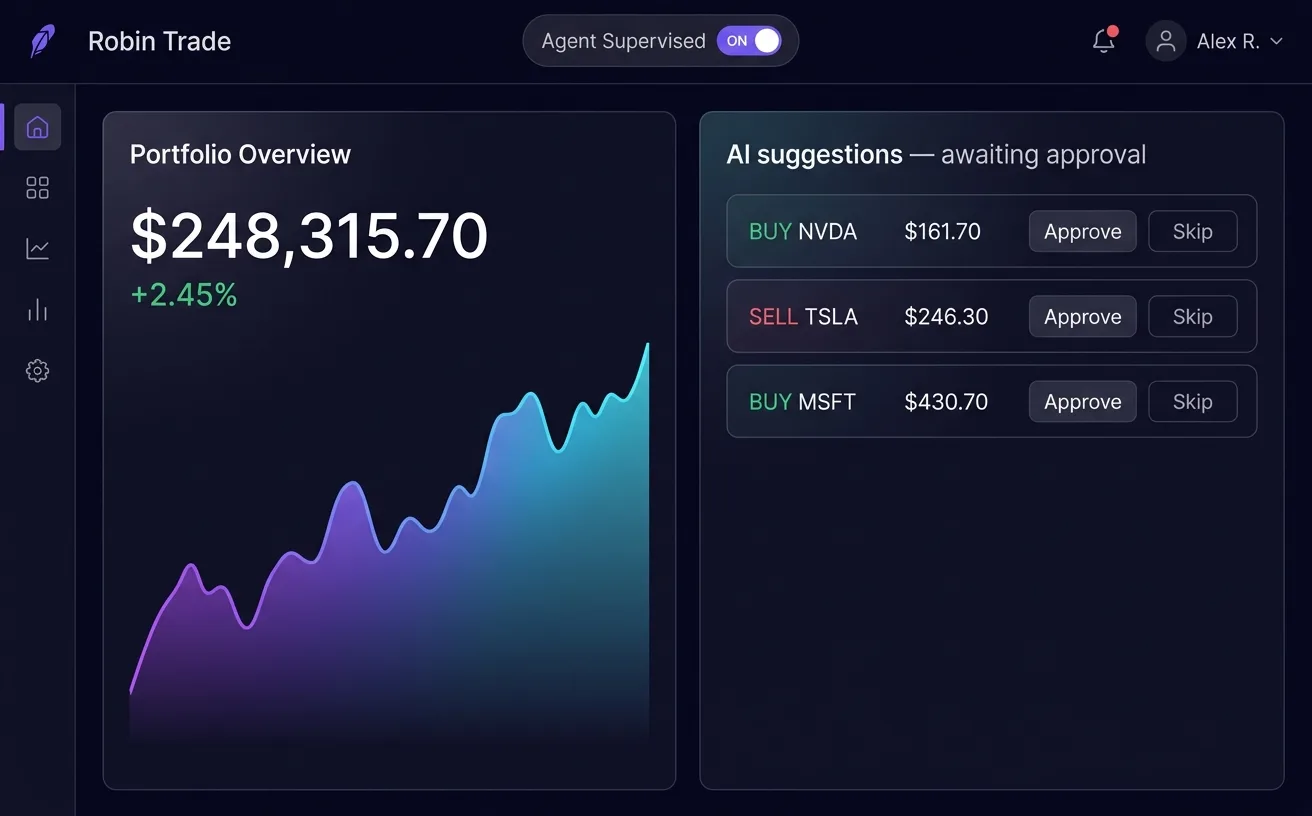Click the Robin Trade app name
Screen dimensions: 1312x816
click(x=159, y=41)
